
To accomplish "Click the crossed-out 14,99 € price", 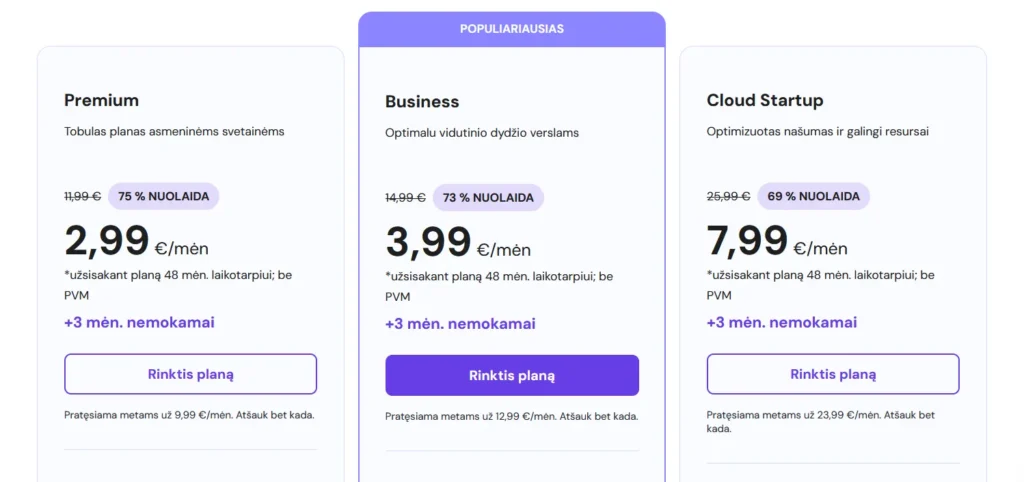I will 406,198.
